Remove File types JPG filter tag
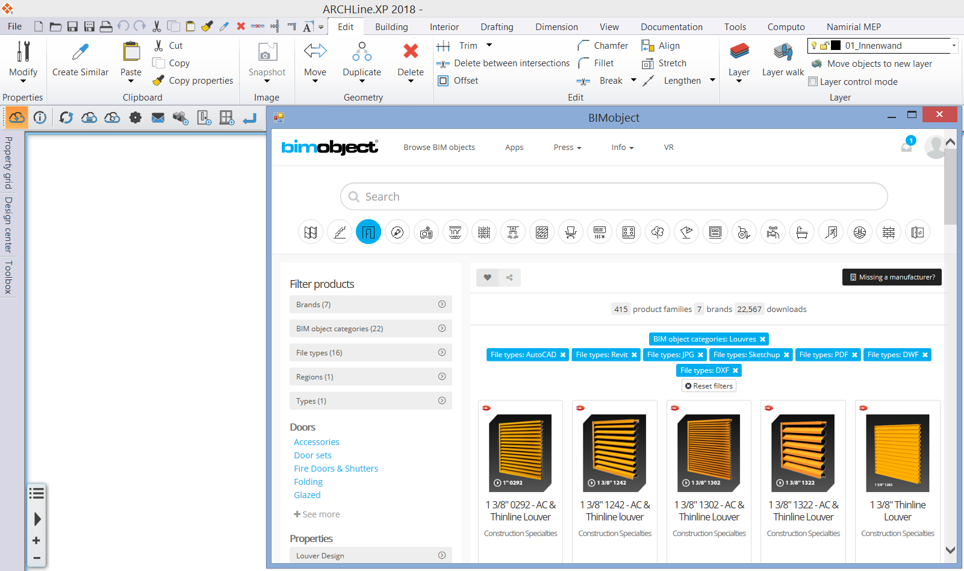The image size is (964, 571). click(700, 355)
